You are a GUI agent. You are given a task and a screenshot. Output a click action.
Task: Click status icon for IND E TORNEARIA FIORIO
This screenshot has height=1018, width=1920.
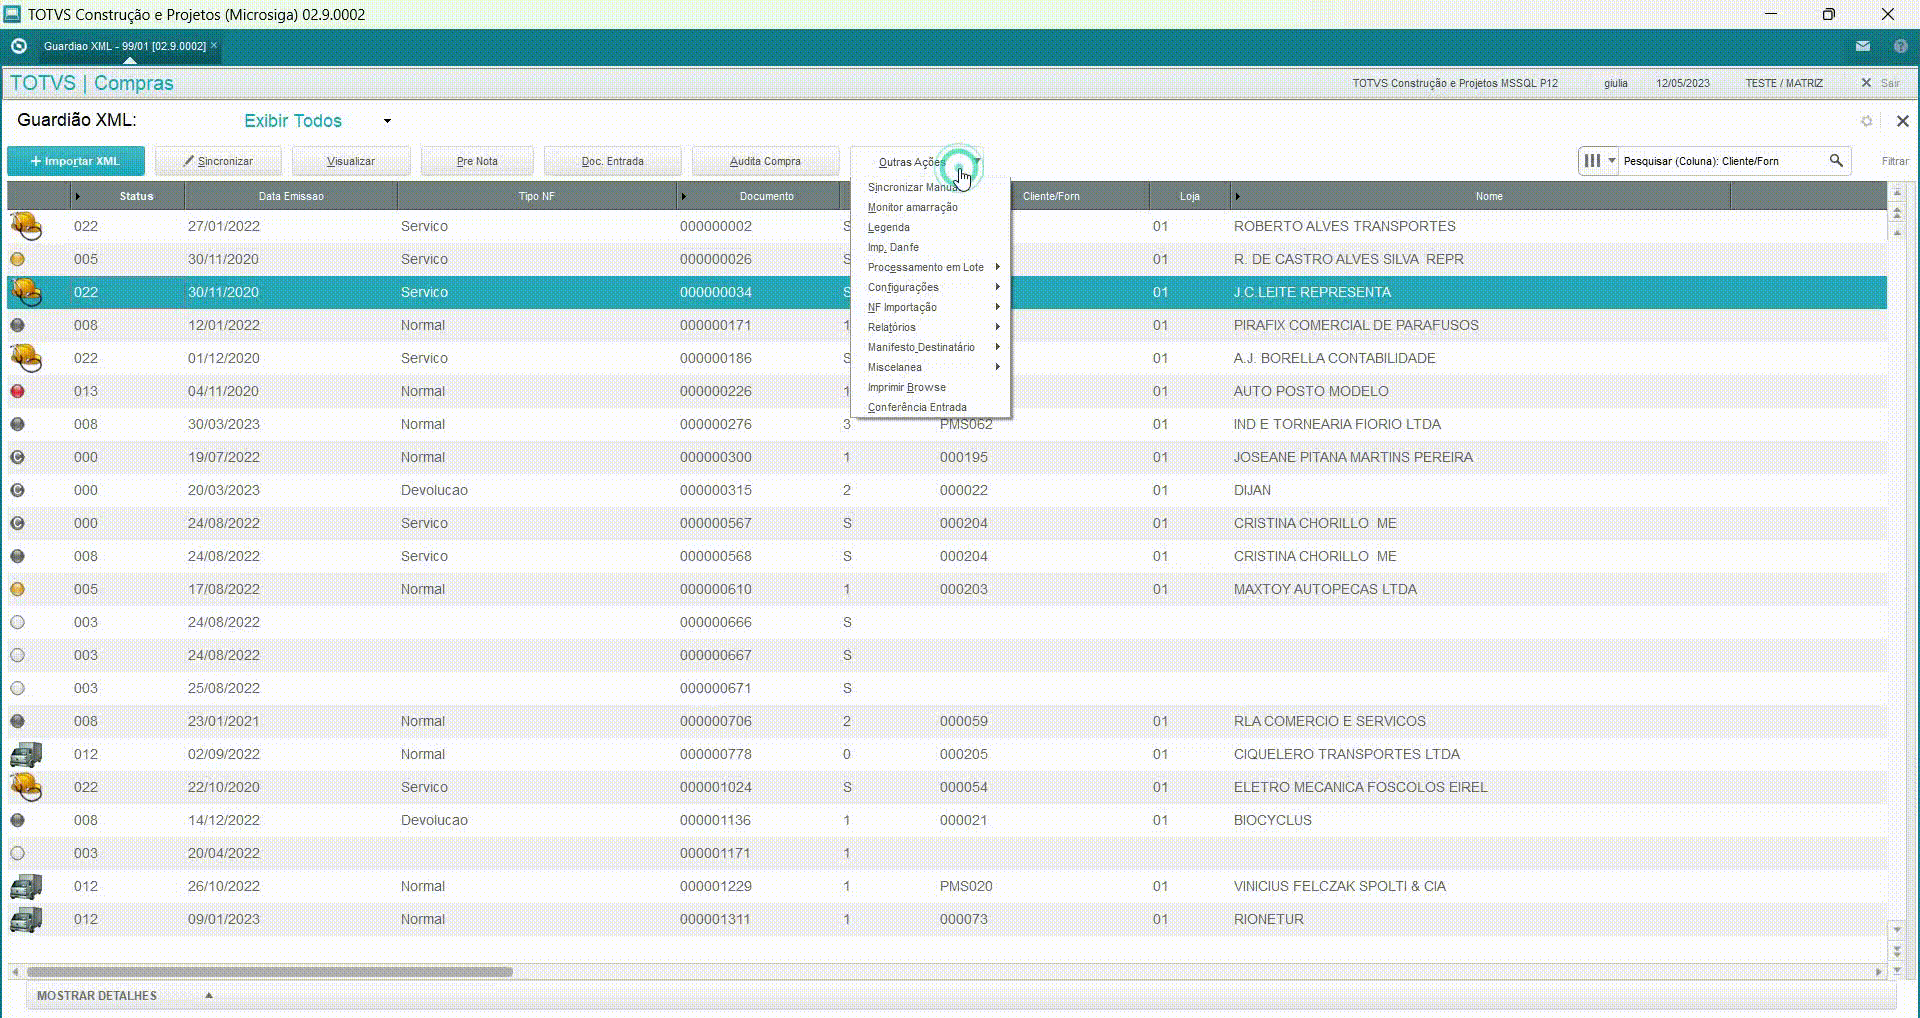coord(17,424)
